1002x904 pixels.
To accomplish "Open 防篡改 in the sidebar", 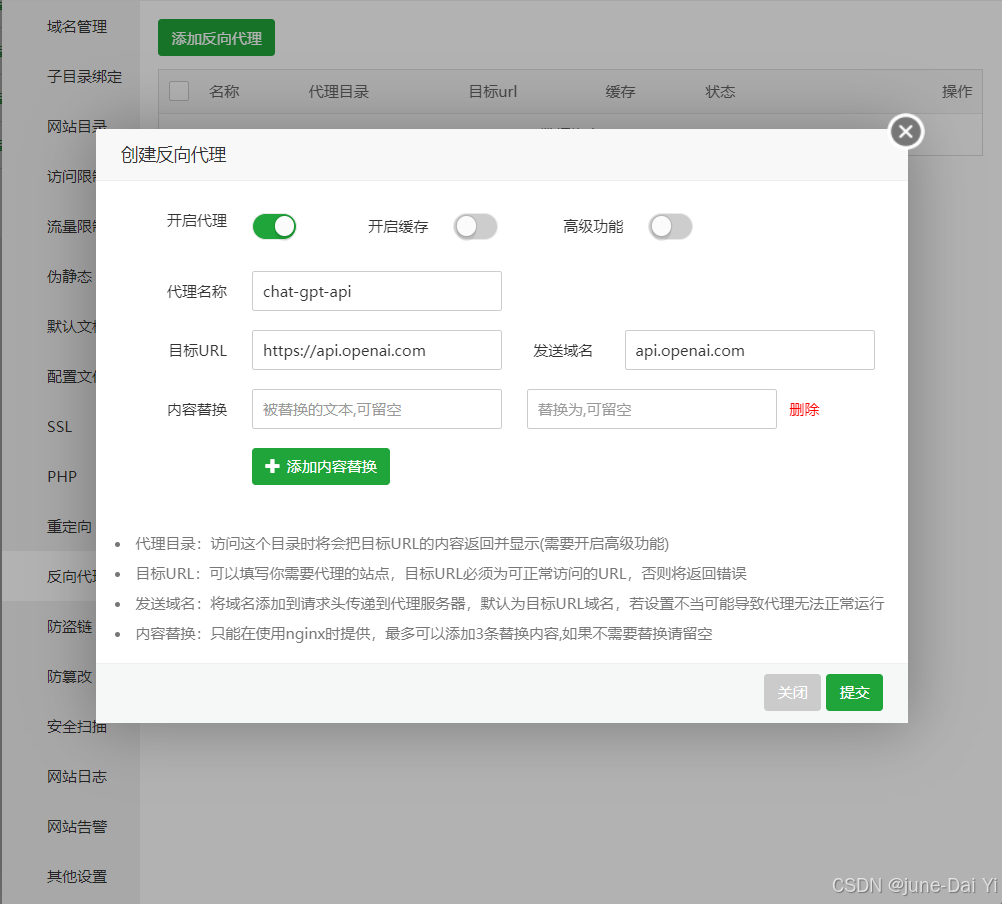I will point(69,677).
